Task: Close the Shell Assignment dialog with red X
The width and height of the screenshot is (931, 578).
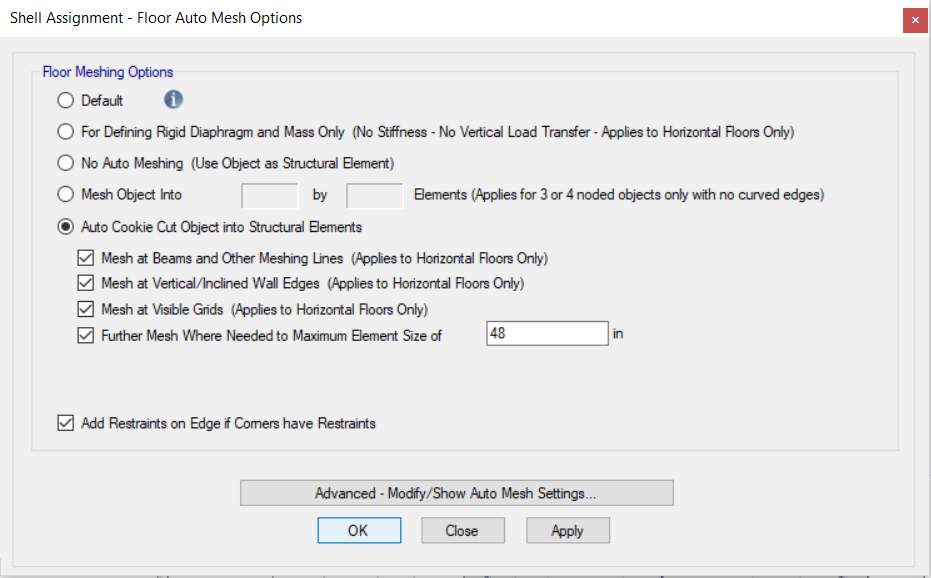Action: click(915, 20)
